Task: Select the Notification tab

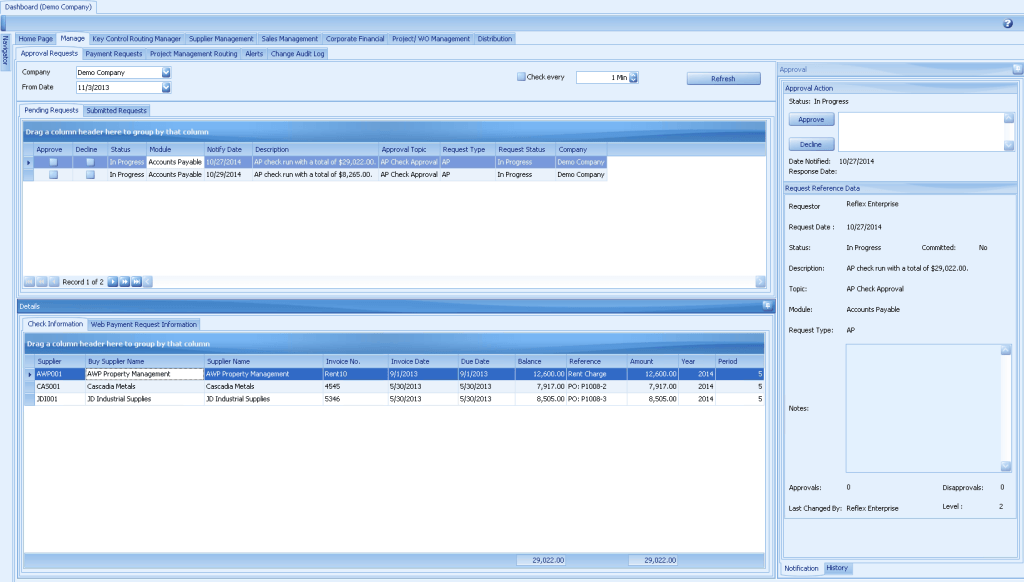Action: click(x=801, y=568)
